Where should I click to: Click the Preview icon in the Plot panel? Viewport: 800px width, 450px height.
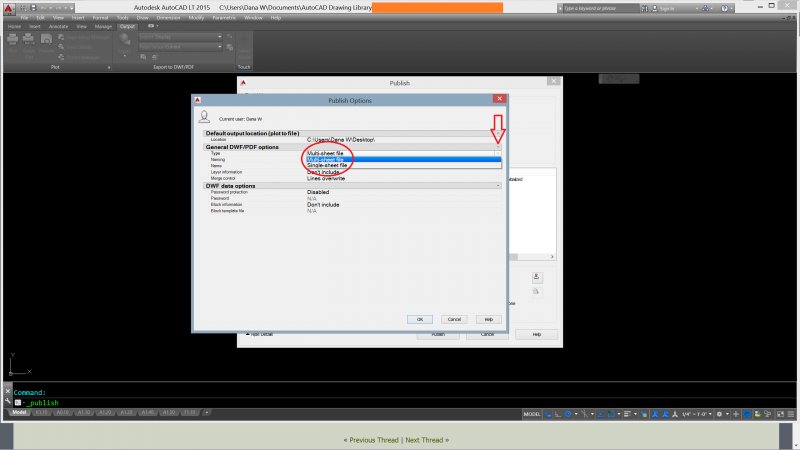[46, 39]
